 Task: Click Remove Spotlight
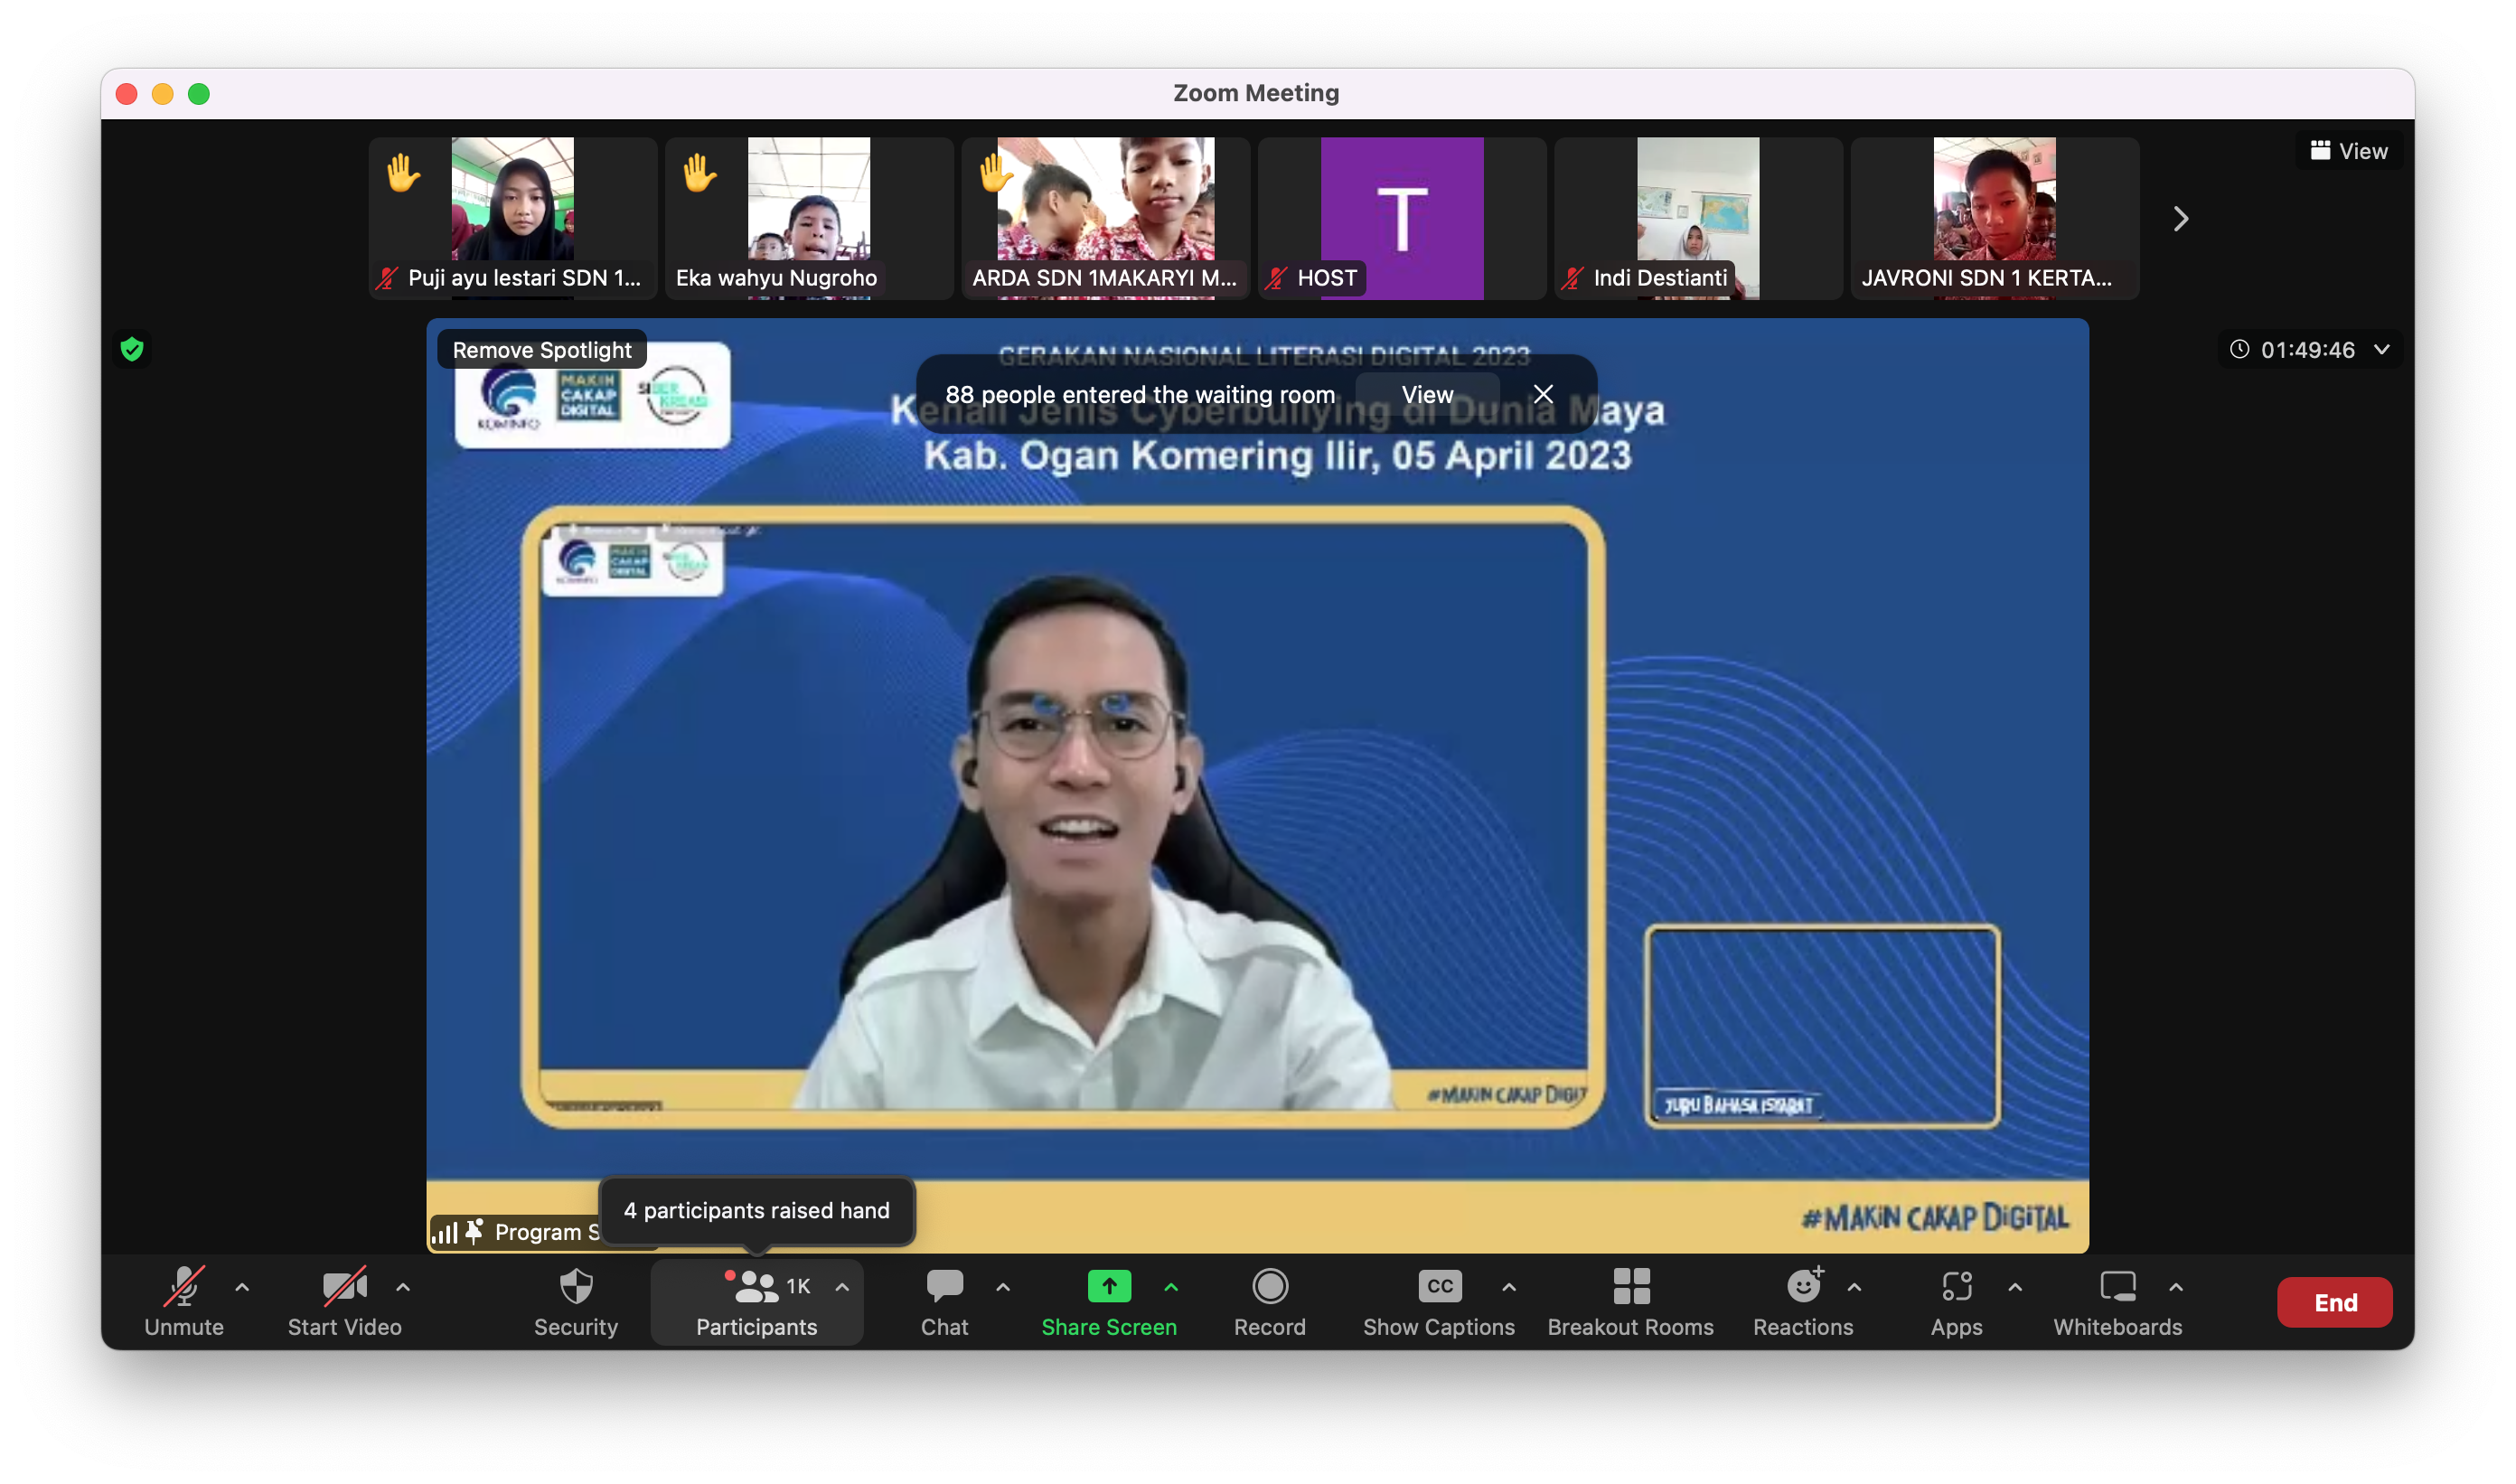click(542, 350)
